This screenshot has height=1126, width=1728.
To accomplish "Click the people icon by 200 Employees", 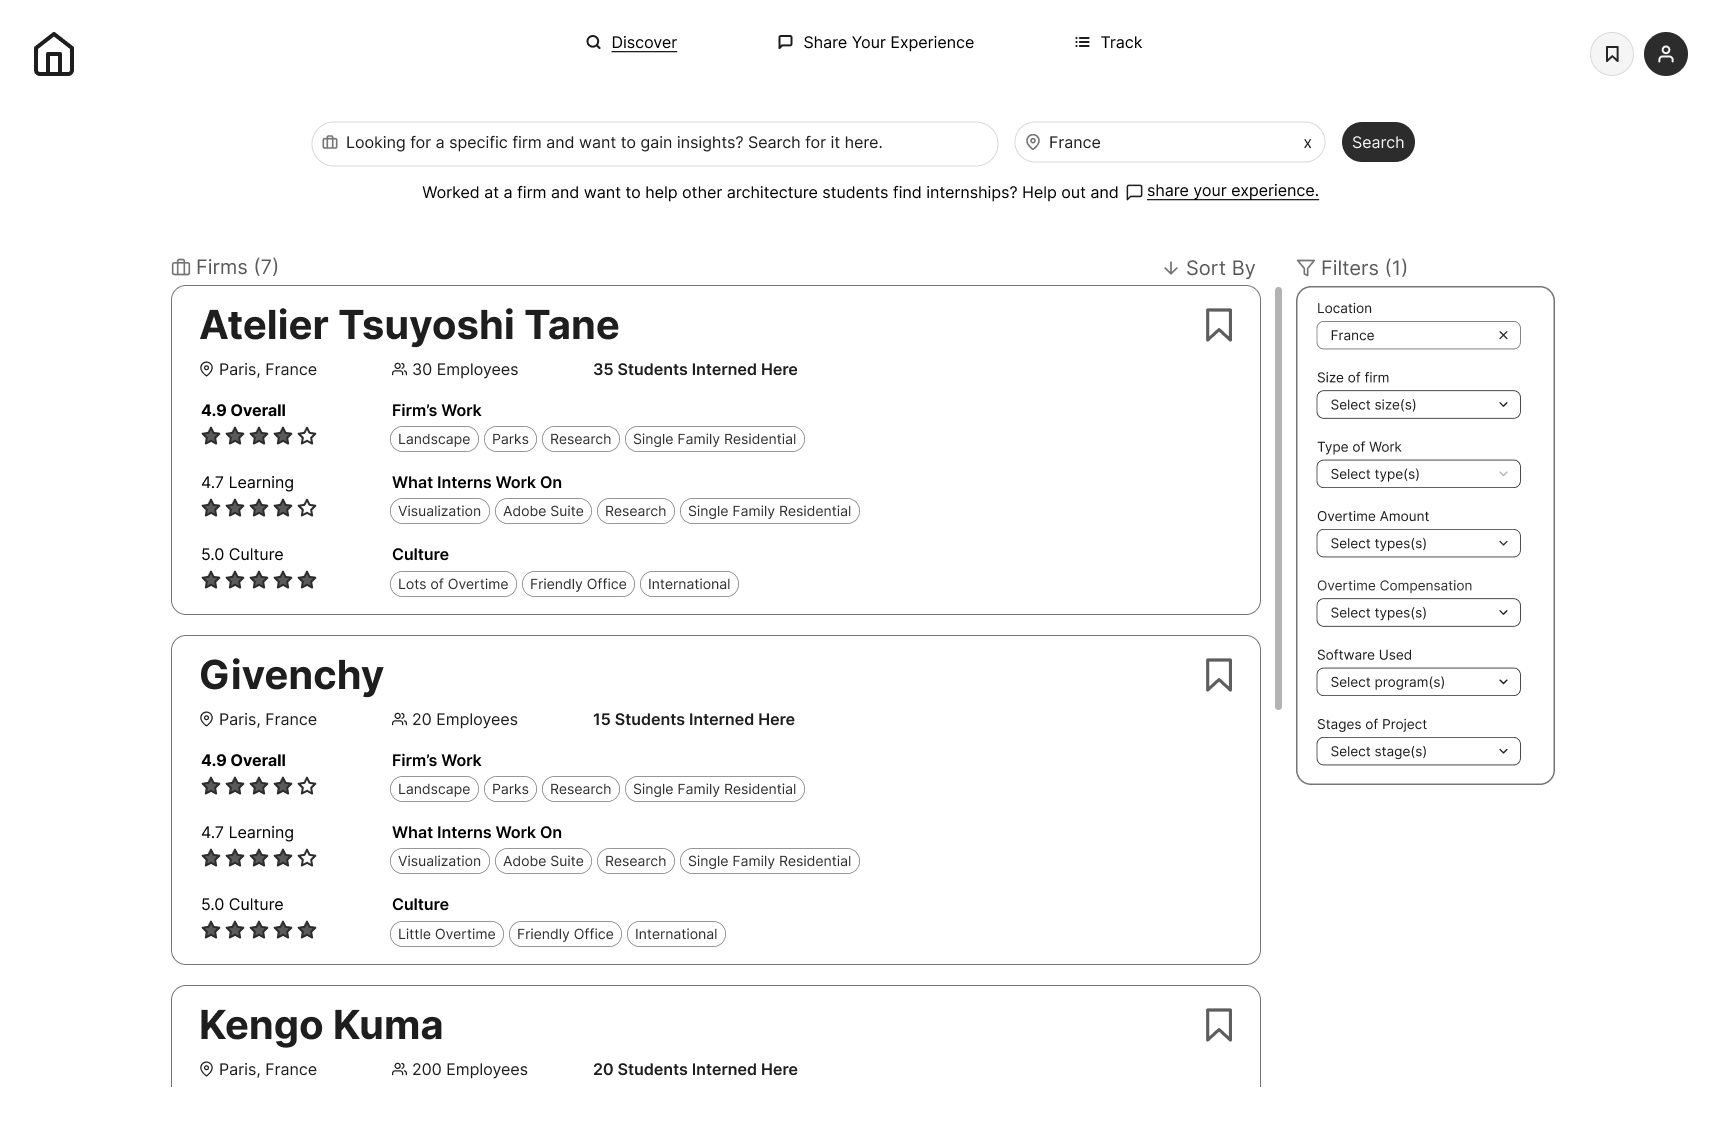I will [x=399, y=1069].
